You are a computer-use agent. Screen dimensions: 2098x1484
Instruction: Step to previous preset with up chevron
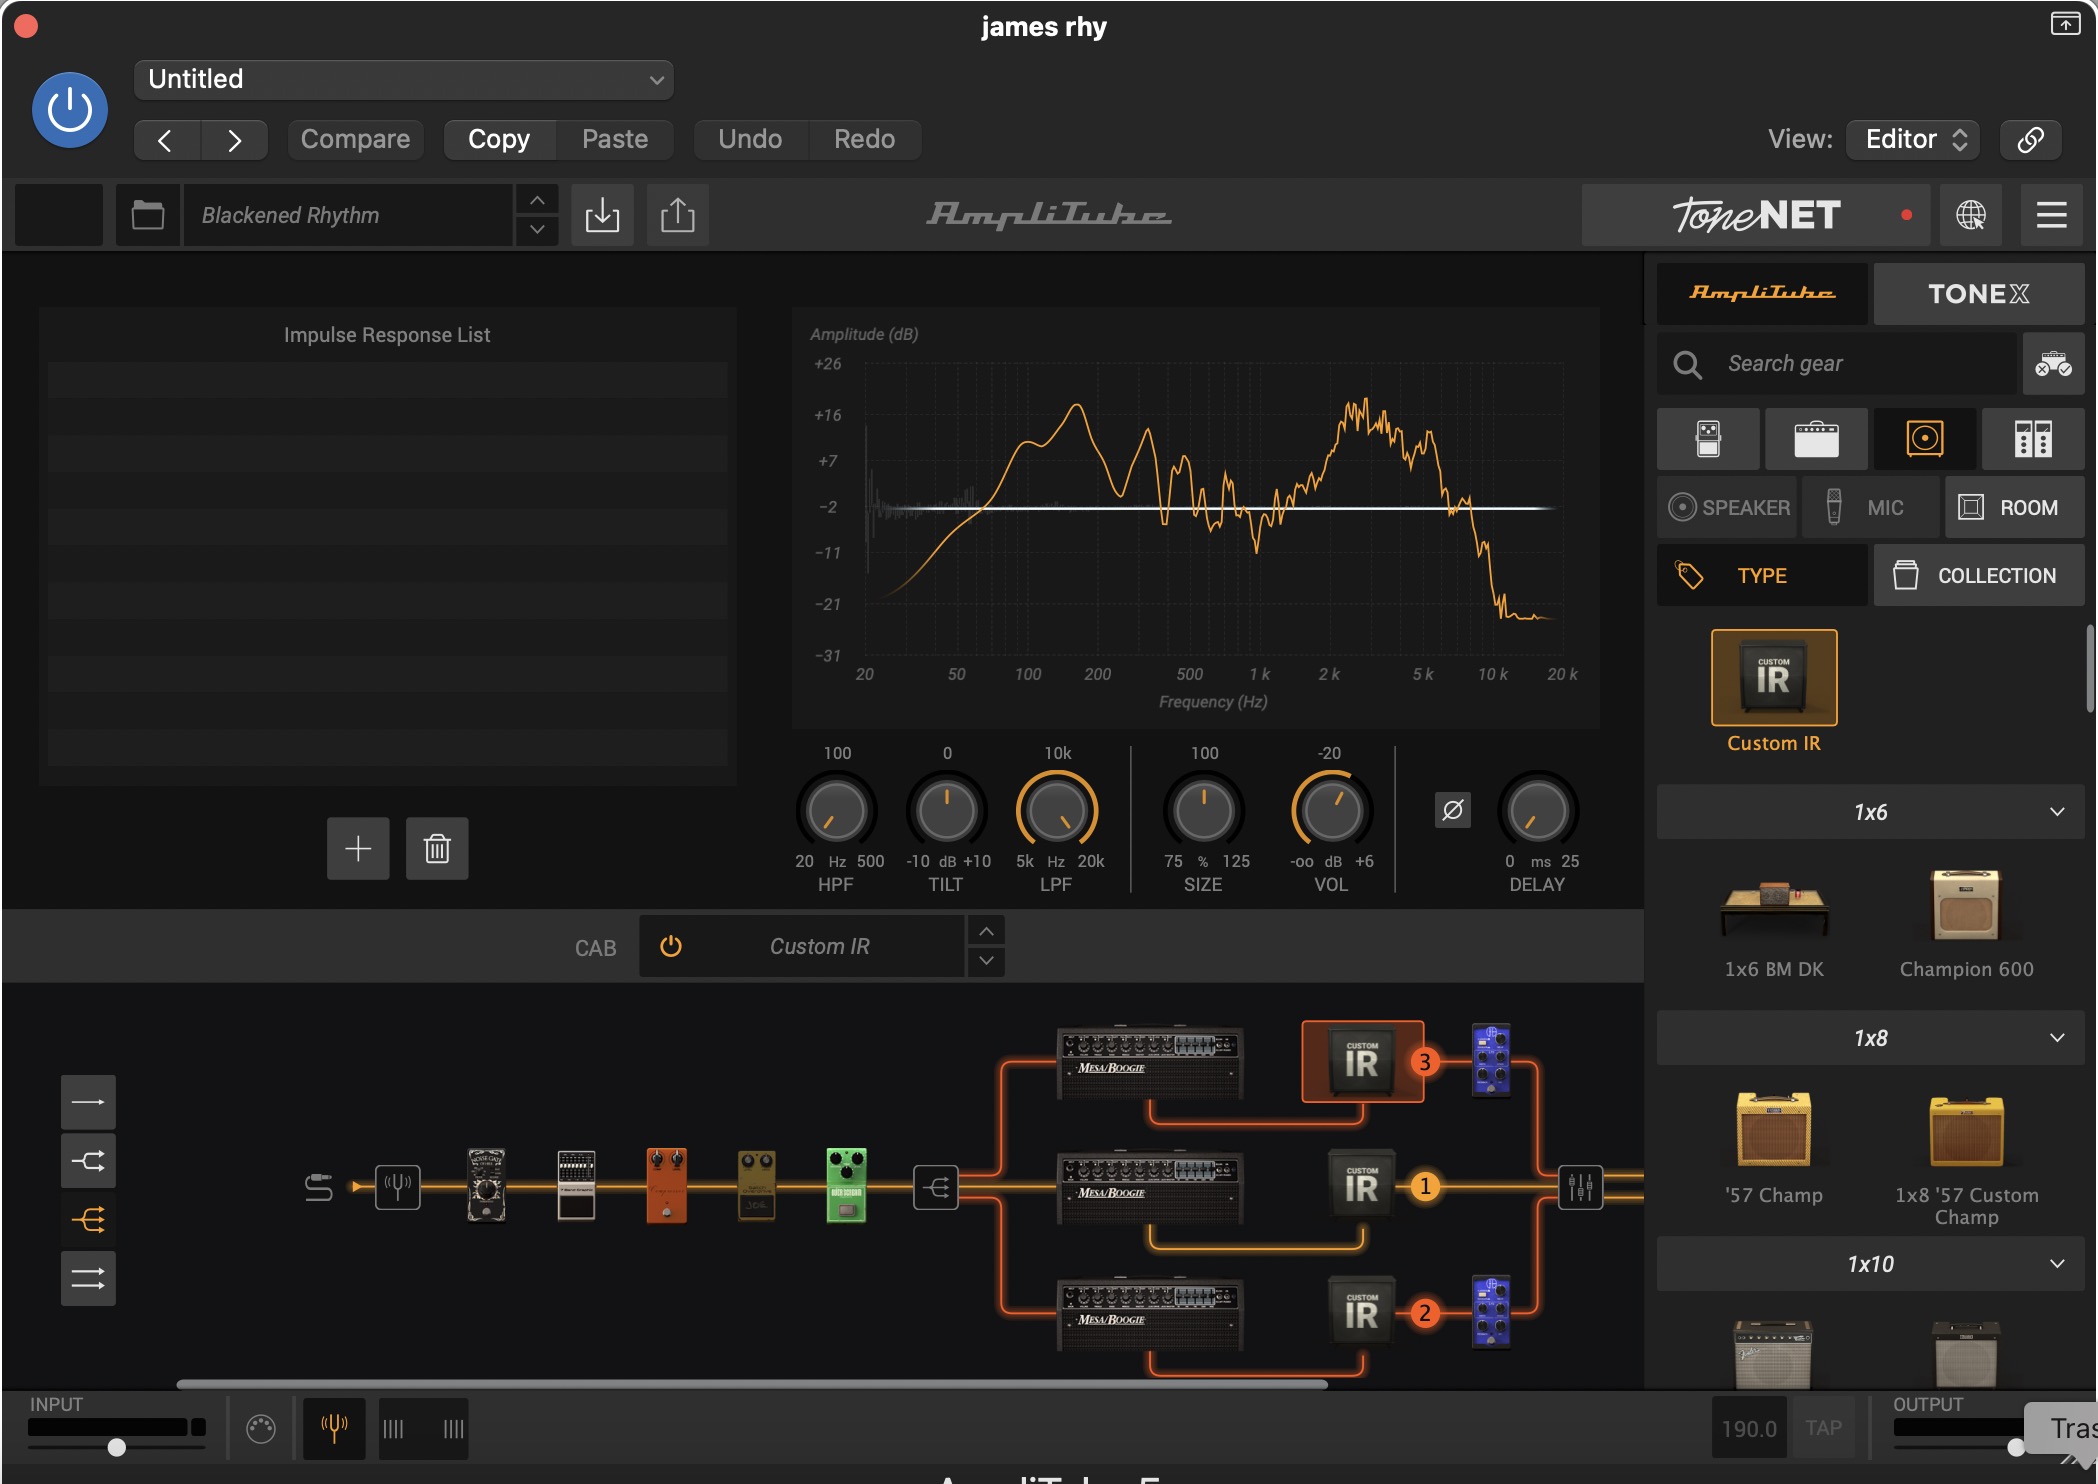[537, 200]
